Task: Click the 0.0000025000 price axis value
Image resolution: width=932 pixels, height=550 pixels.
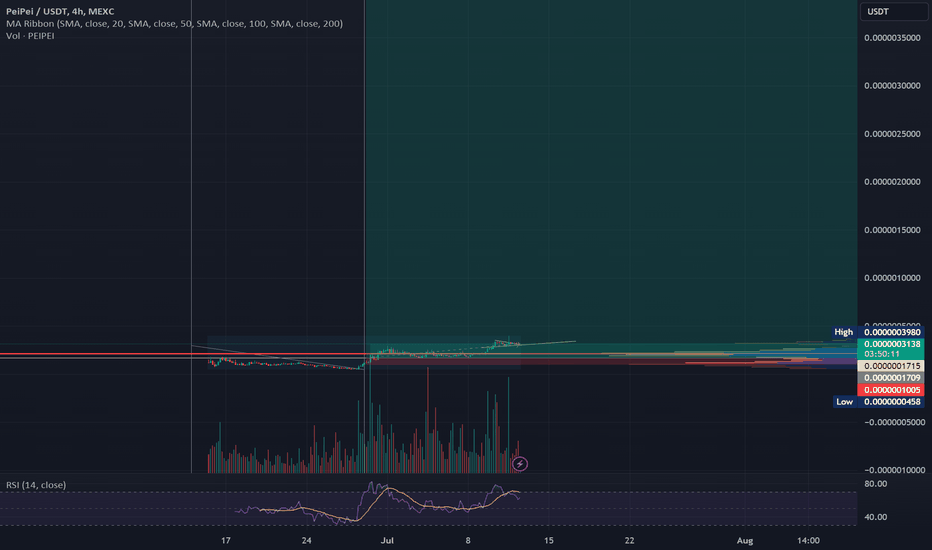Action: tap(892, 134)
